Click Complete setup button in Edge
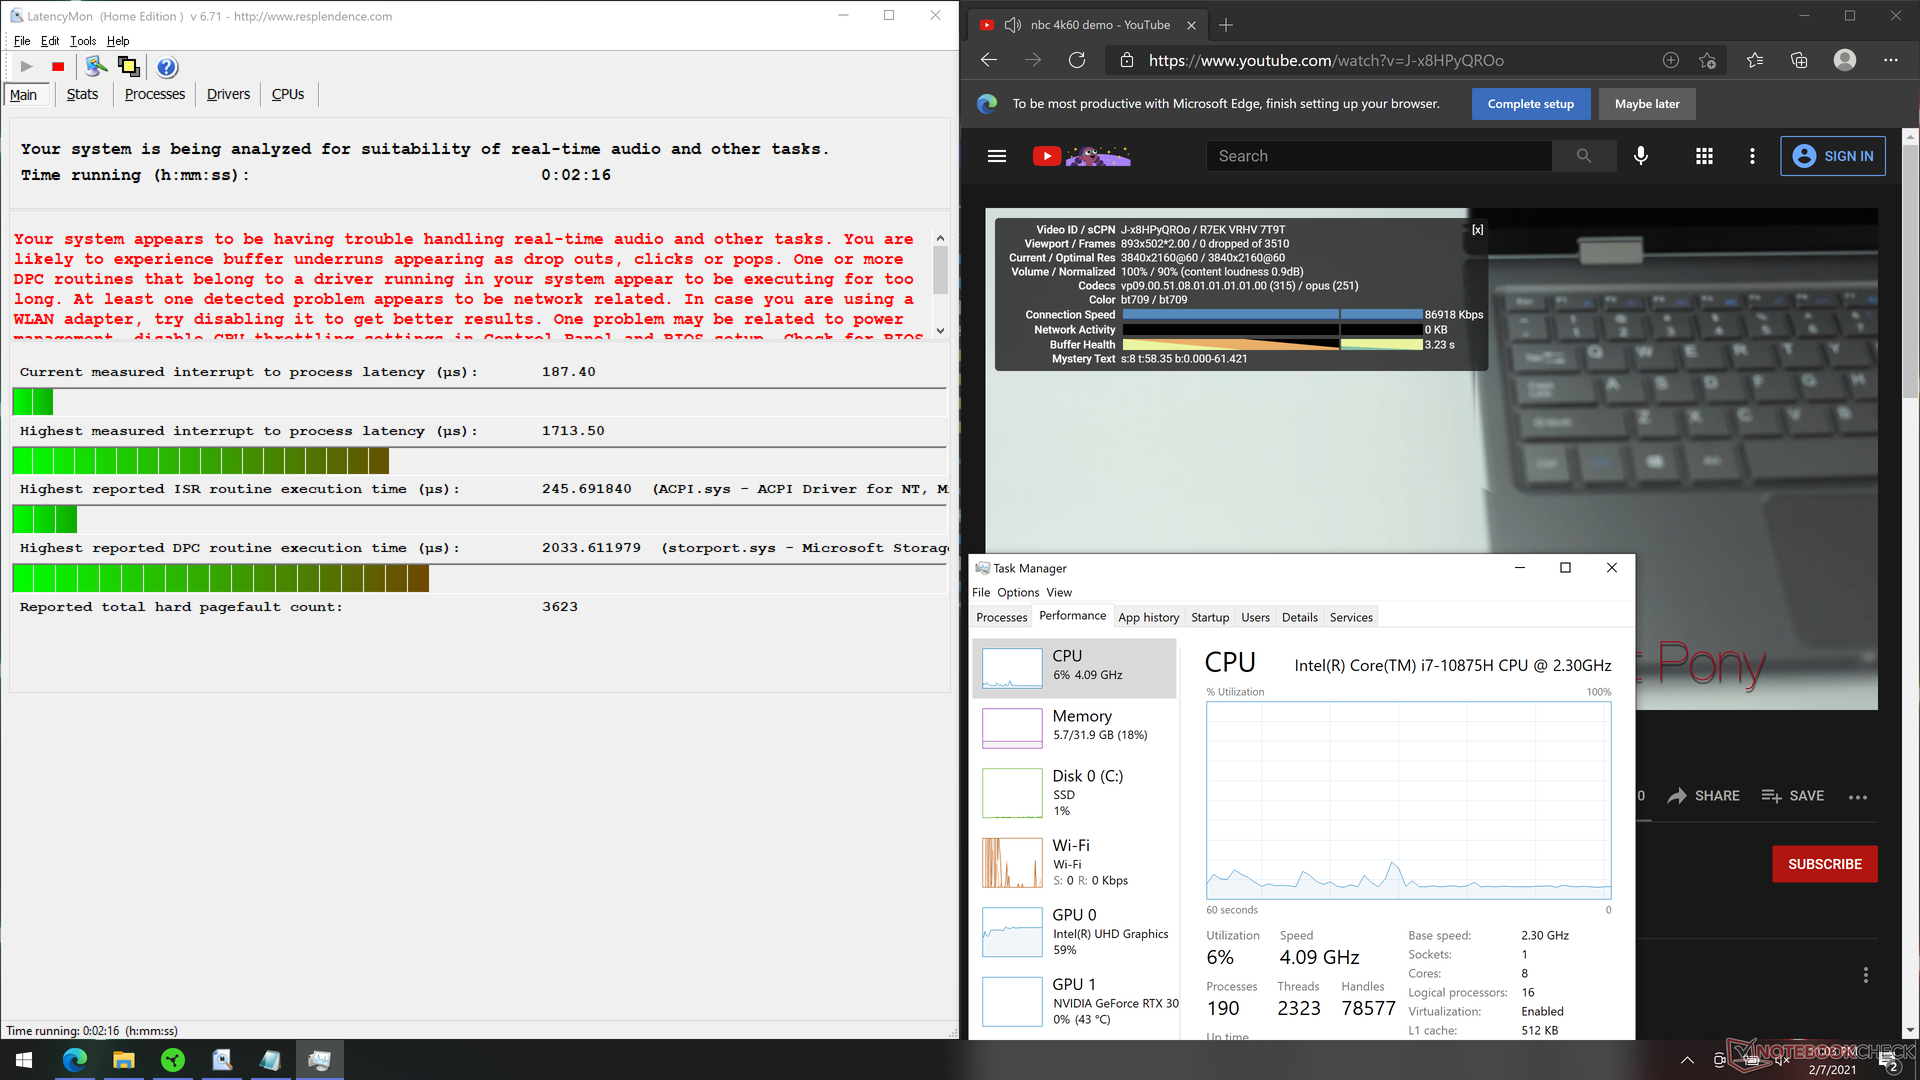The width and height of the screenshot is (1920, 1080). click(x=1530, y=104)
